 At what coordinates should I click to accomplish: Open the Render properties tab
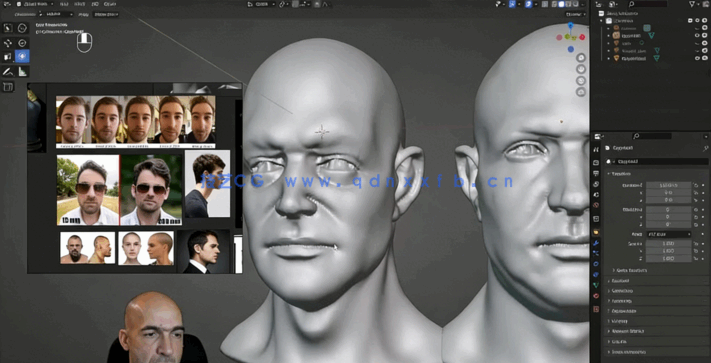[596, 162]
